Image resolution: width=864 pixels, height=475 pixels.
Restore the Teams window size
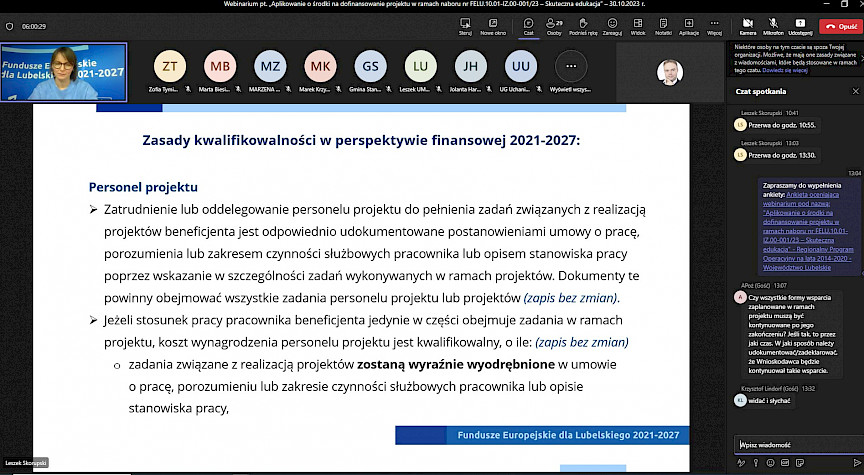(844, 4)
